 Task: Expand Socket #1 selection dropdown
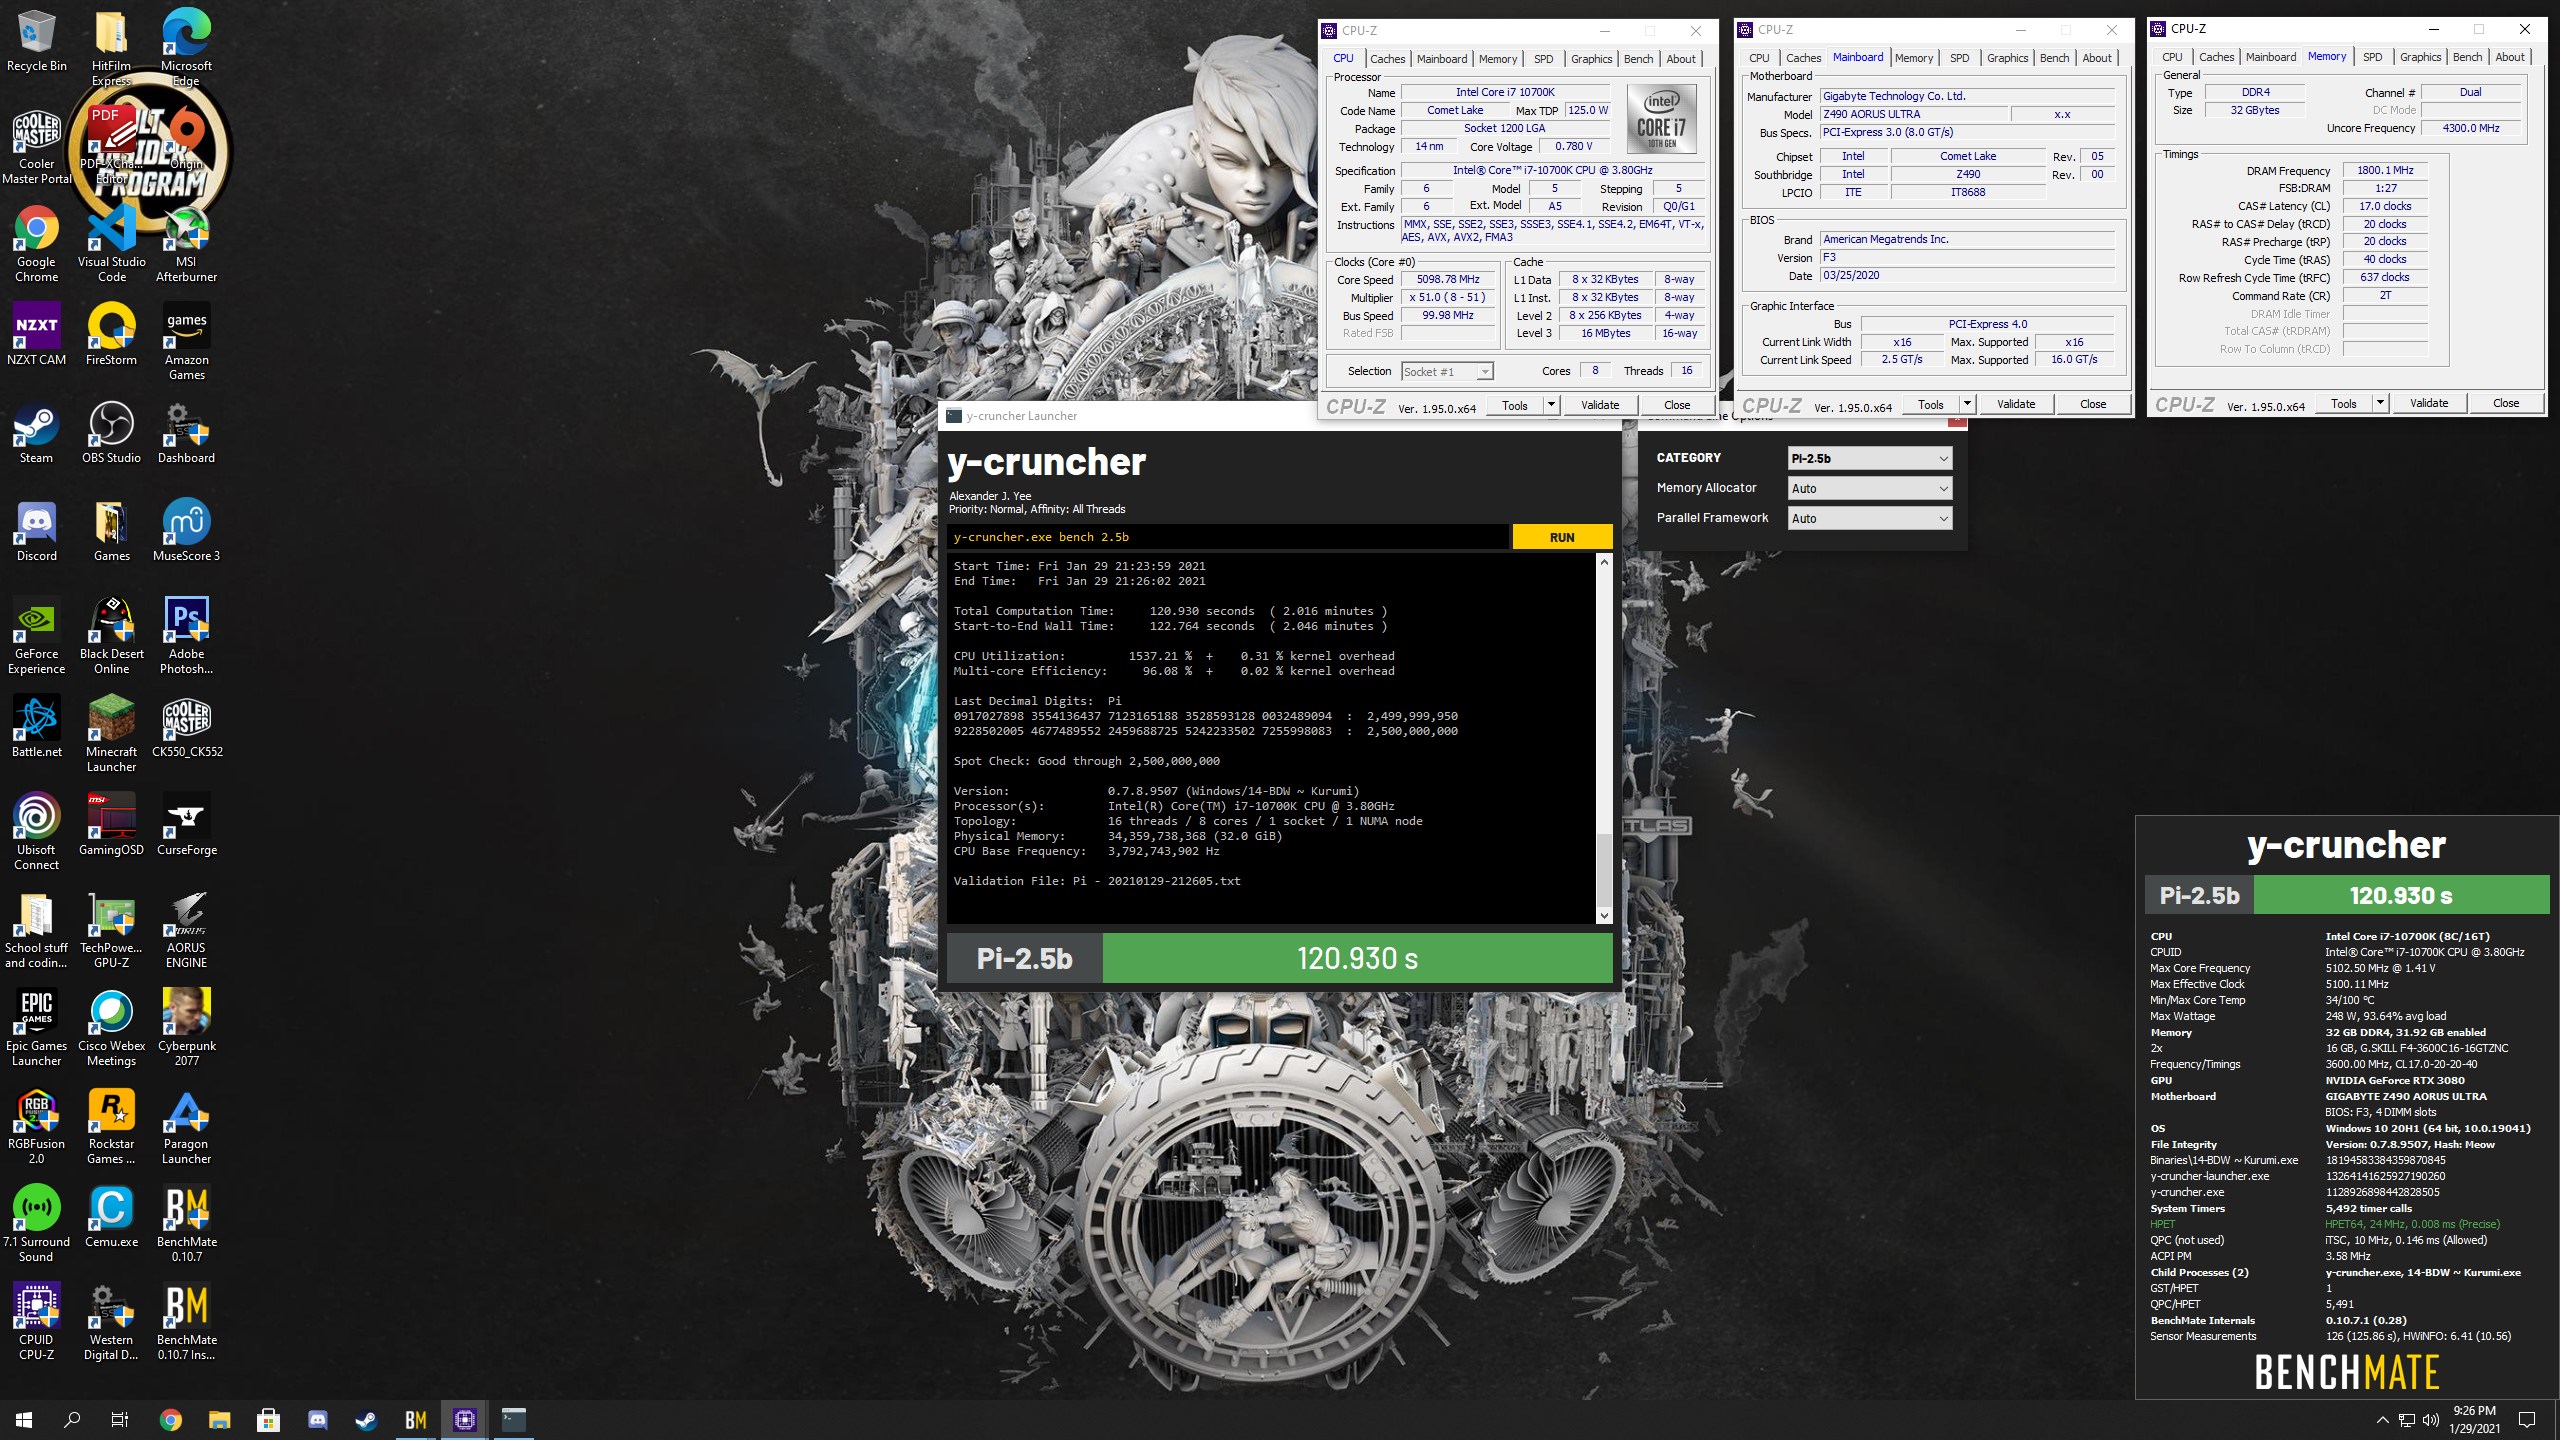(x=1447, y=371)
